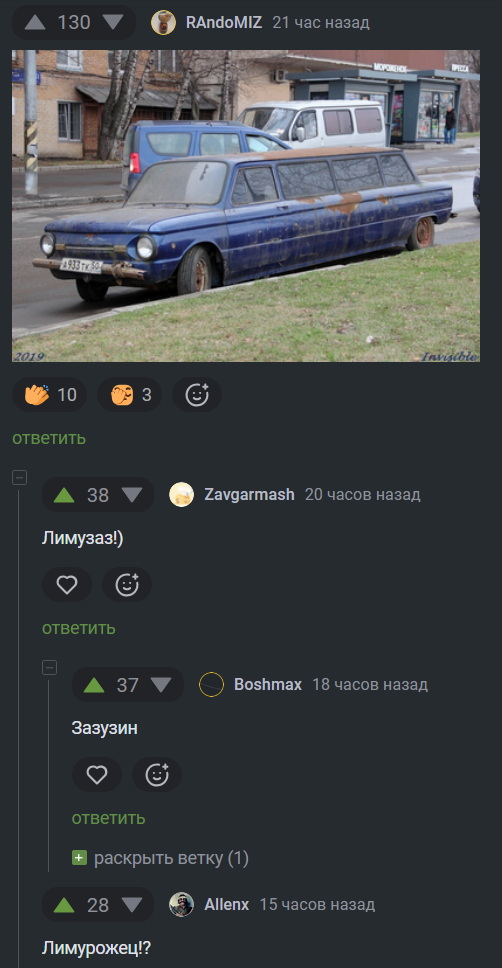Reply to Zavgarmash's comment via 'ответить'

(x=78, y=628)
